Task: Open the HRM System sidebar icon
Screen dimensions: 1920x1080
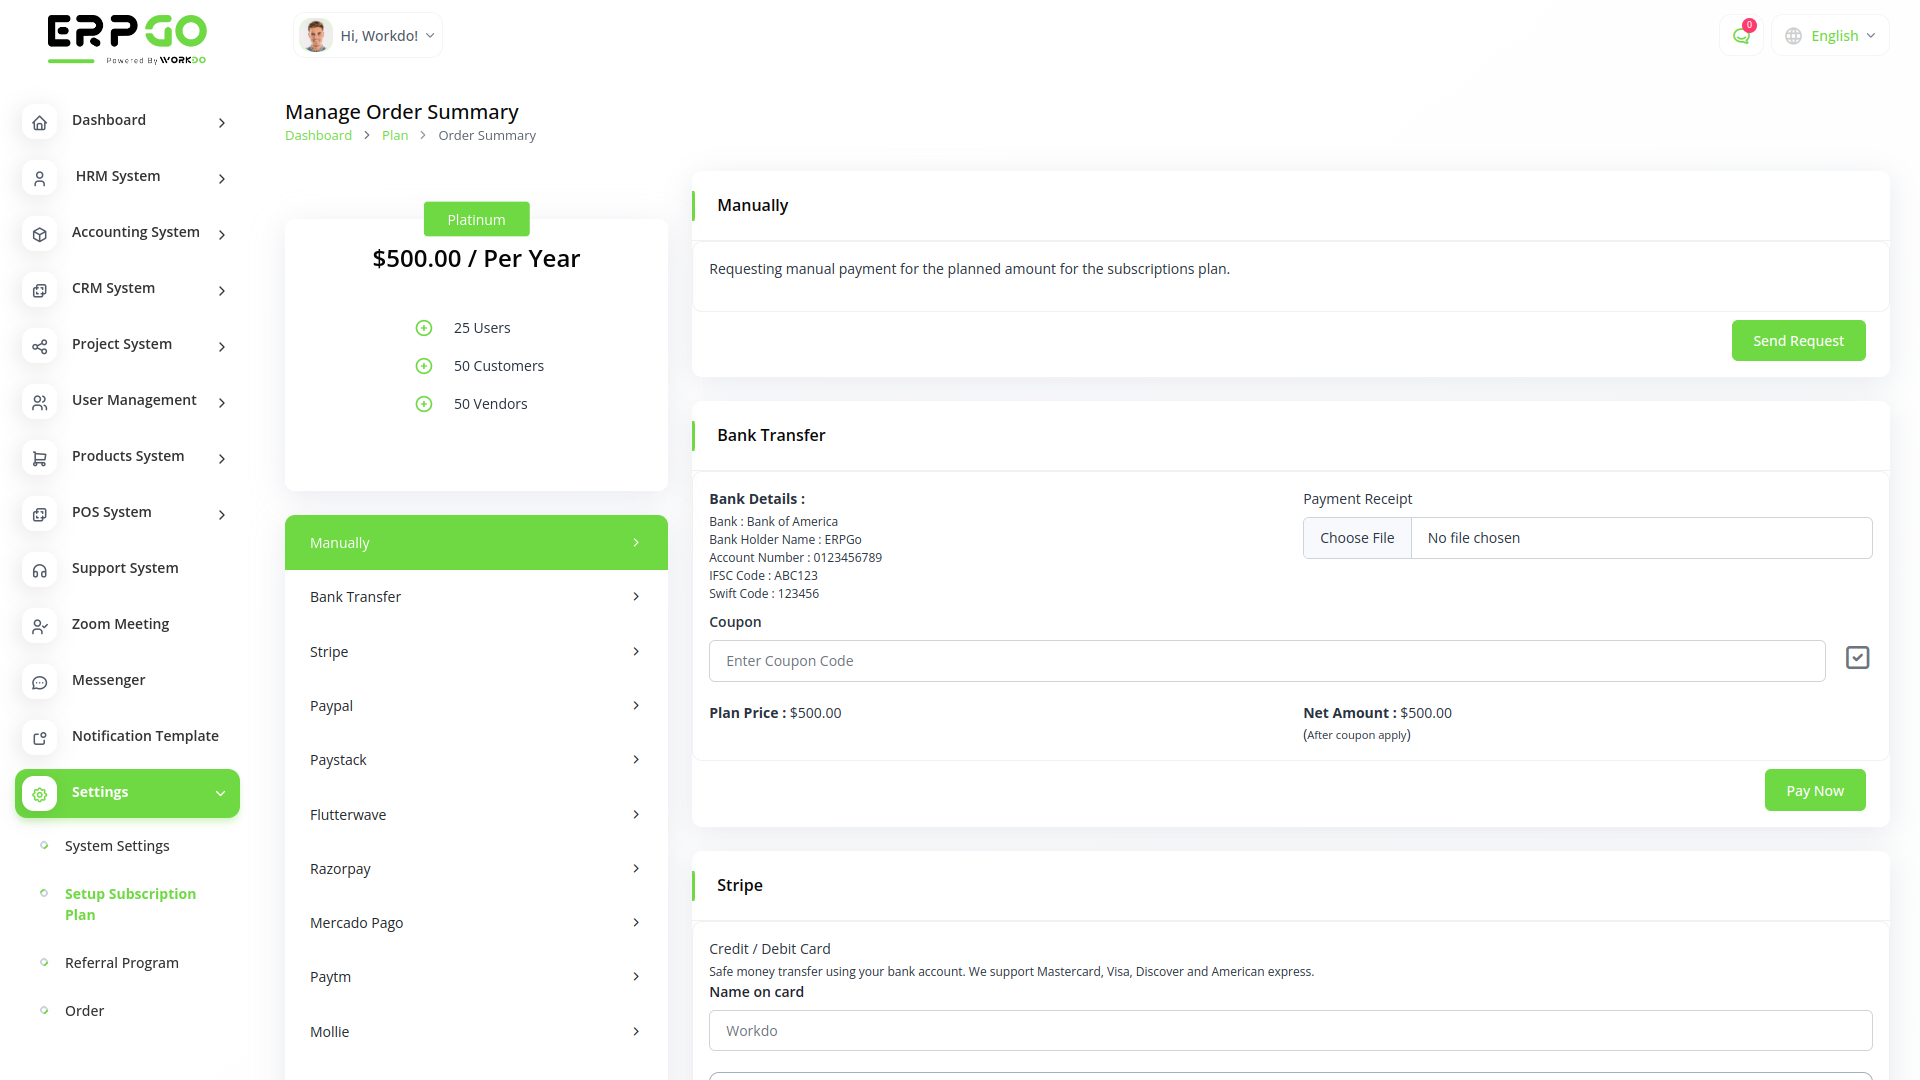Action: 39,179
